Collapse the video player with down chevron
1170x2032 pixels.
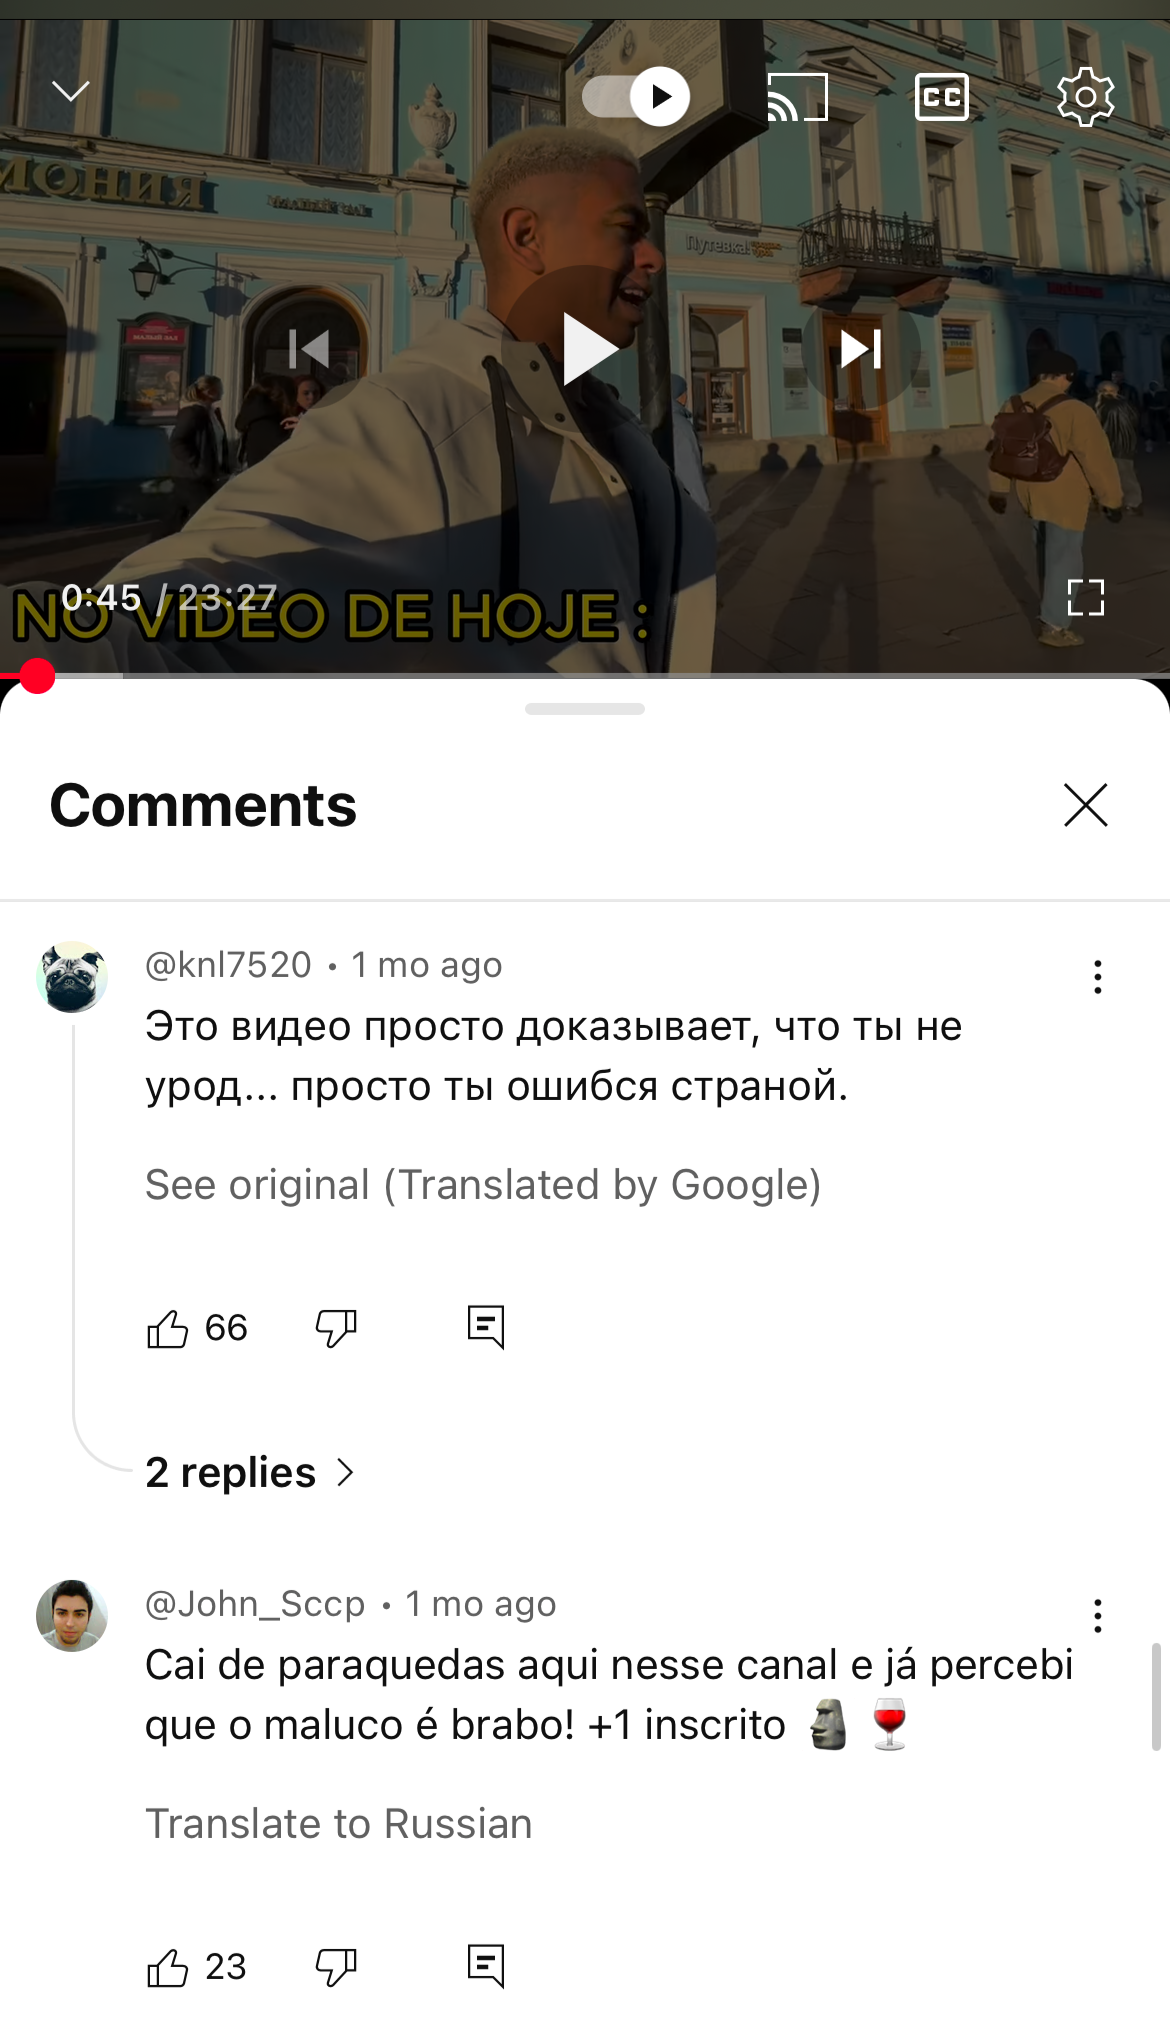pos(71,92)
